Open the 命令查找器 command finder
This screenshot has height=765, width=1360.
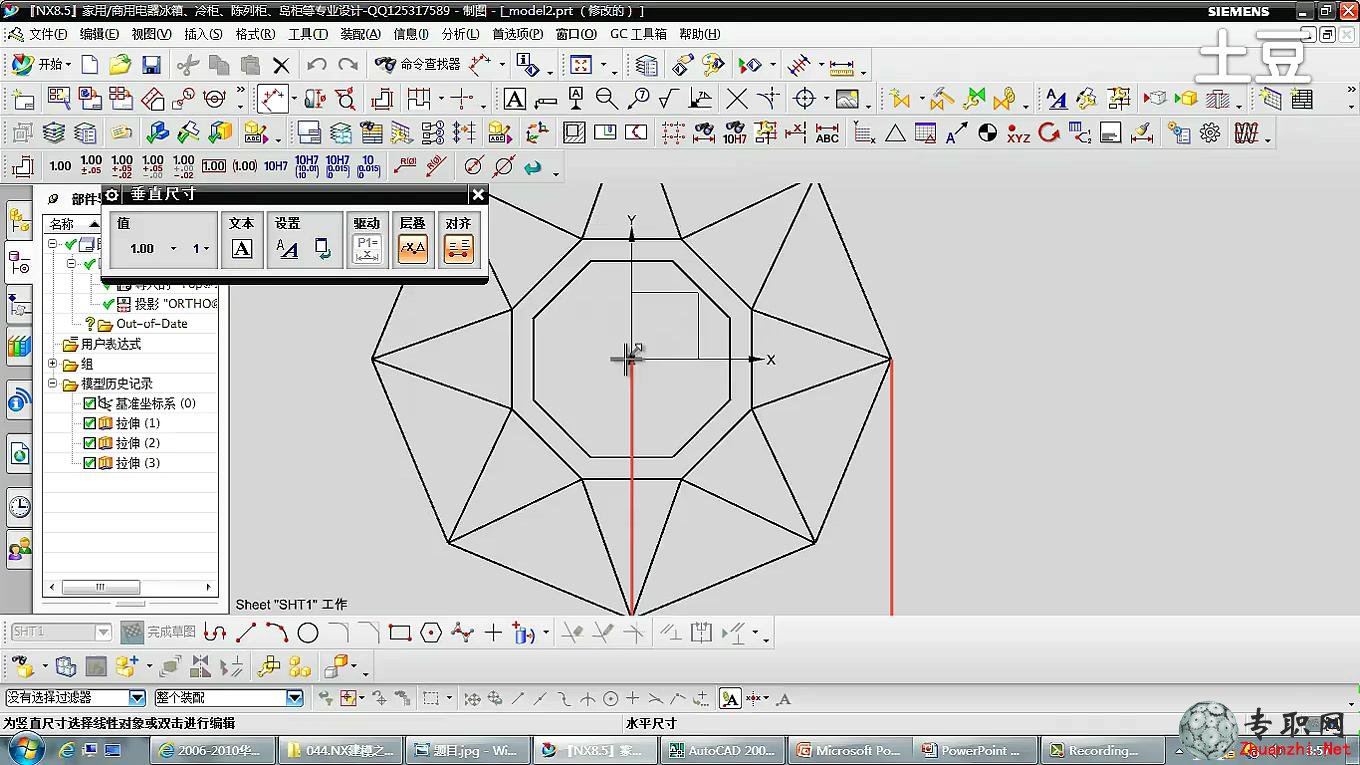(418, 65)
